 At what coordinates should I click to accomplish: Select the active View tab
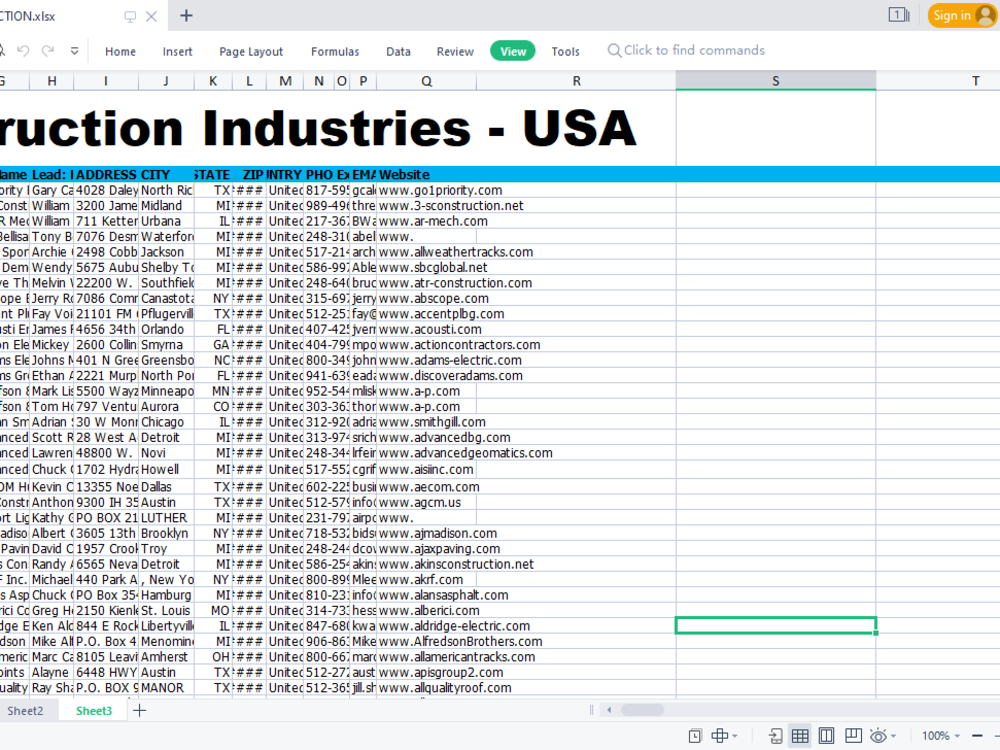click(513, 52)
